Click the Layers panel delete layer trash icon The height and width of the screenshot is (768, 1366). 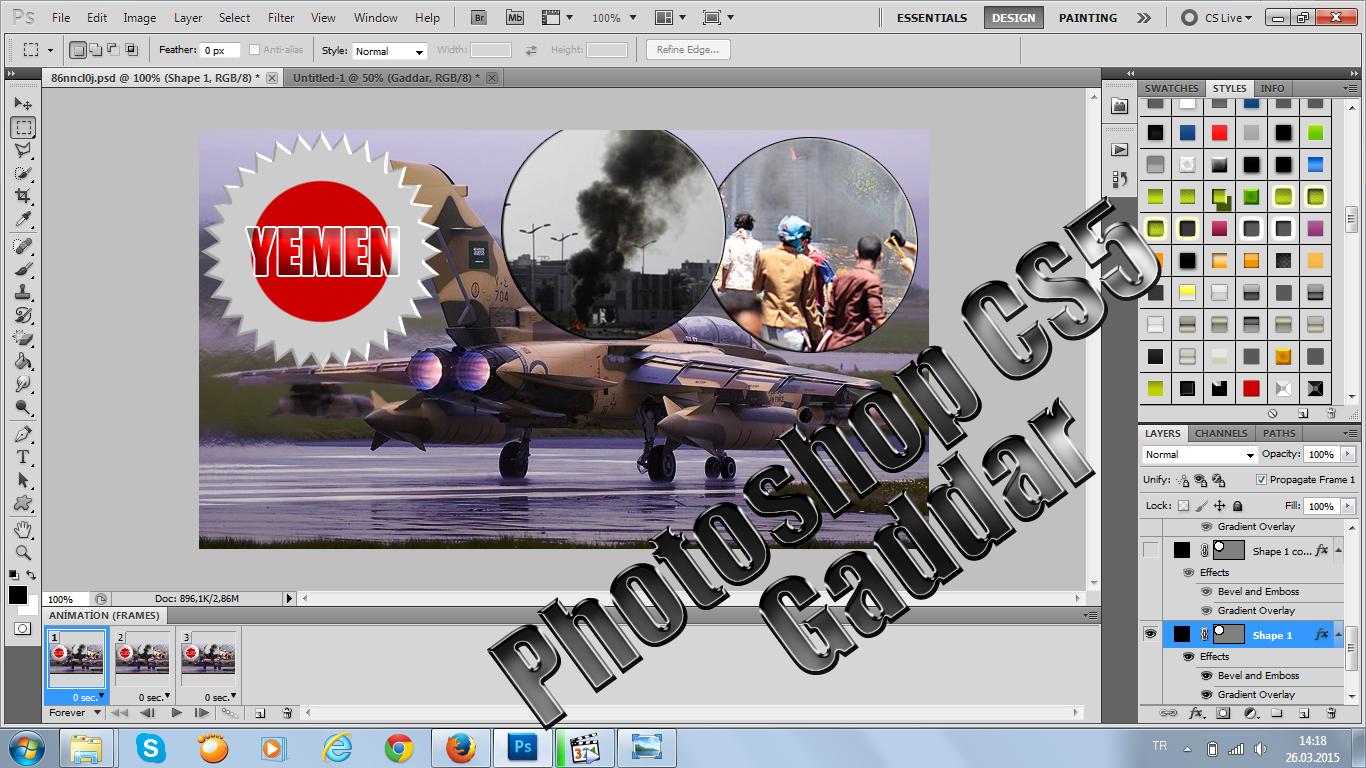click(1331, 713)
